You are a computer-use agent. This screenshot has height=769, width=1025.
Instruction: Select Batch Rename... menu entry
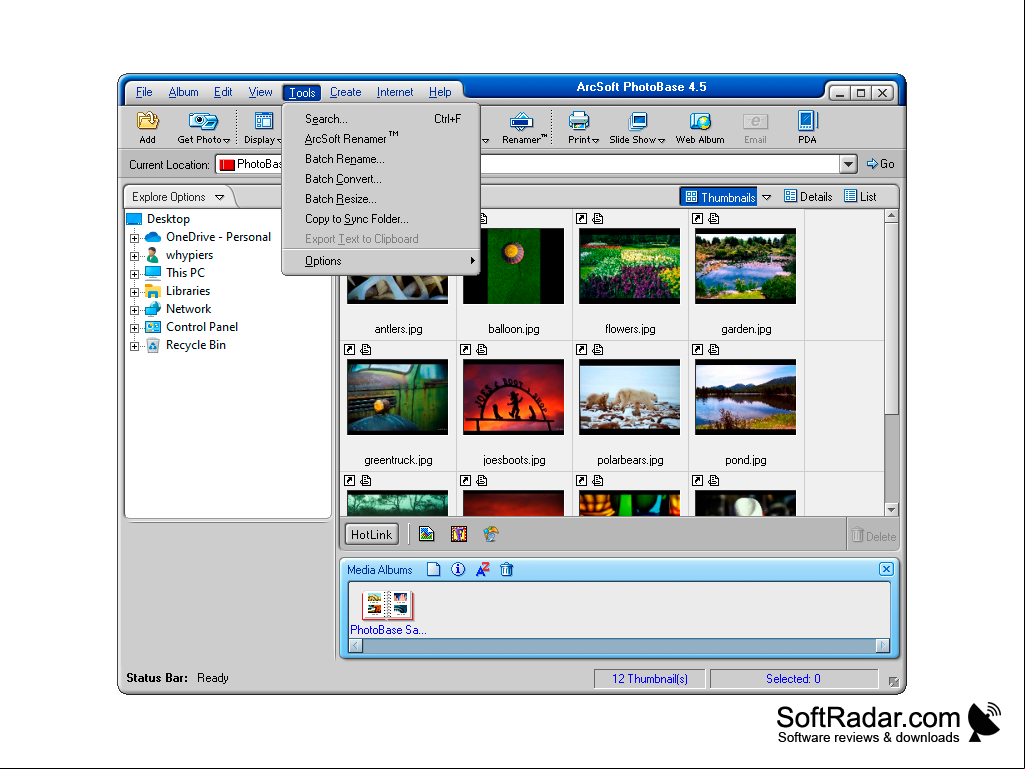[x=381, y=159]
